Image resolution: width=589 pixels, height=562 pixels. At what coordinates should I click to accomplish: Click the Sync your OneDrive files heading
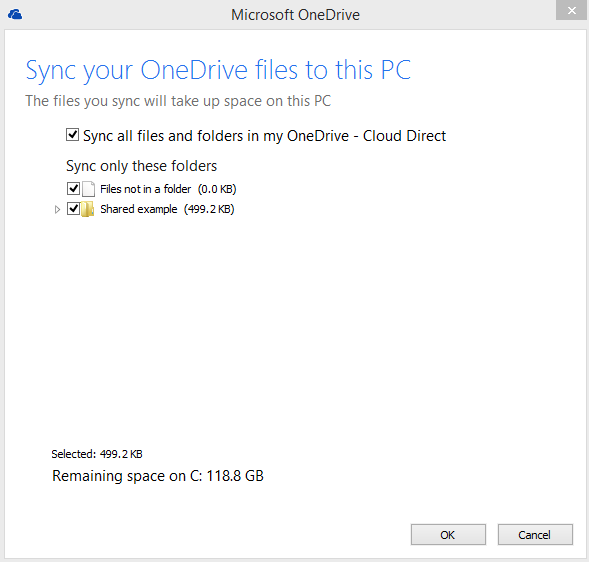(x=218, y=70)
